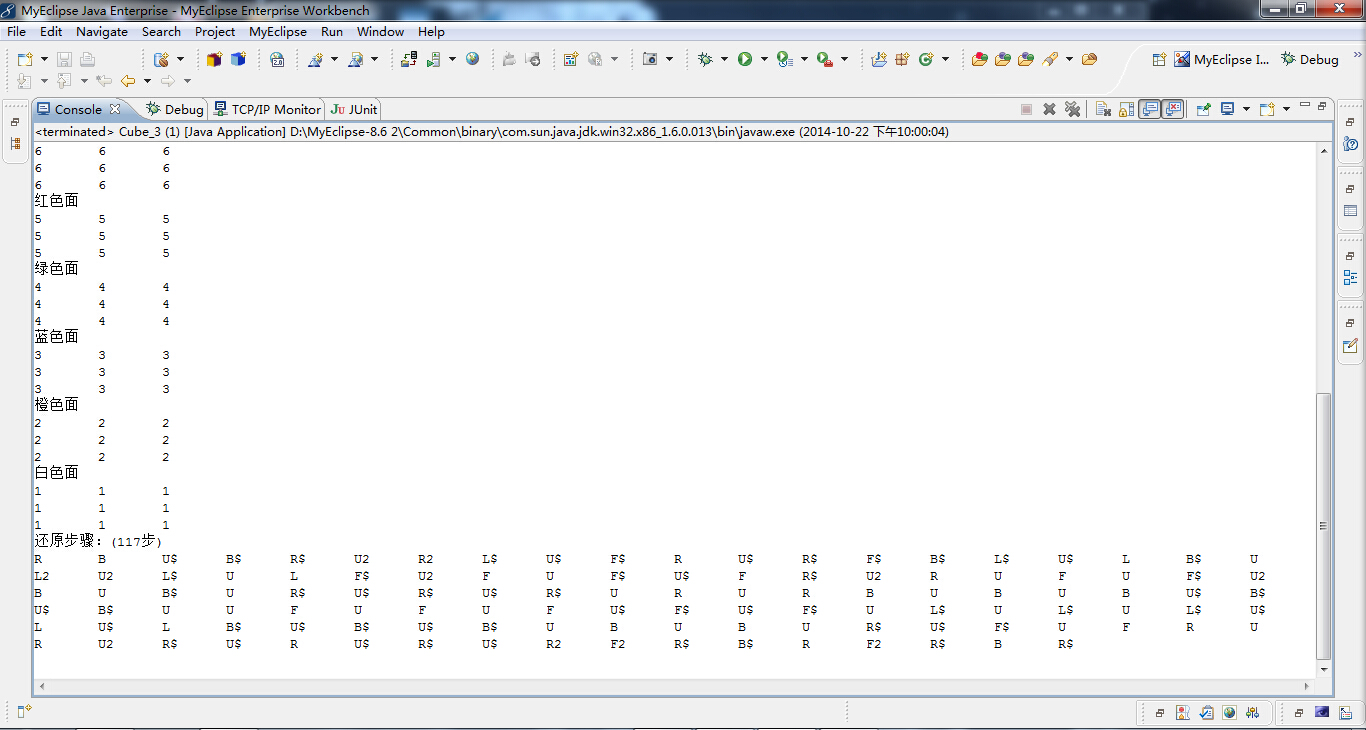The width and height of the screenshot is (1366, 730).
Task: Click the '红色面' label in console
Action: click(56, 201)
